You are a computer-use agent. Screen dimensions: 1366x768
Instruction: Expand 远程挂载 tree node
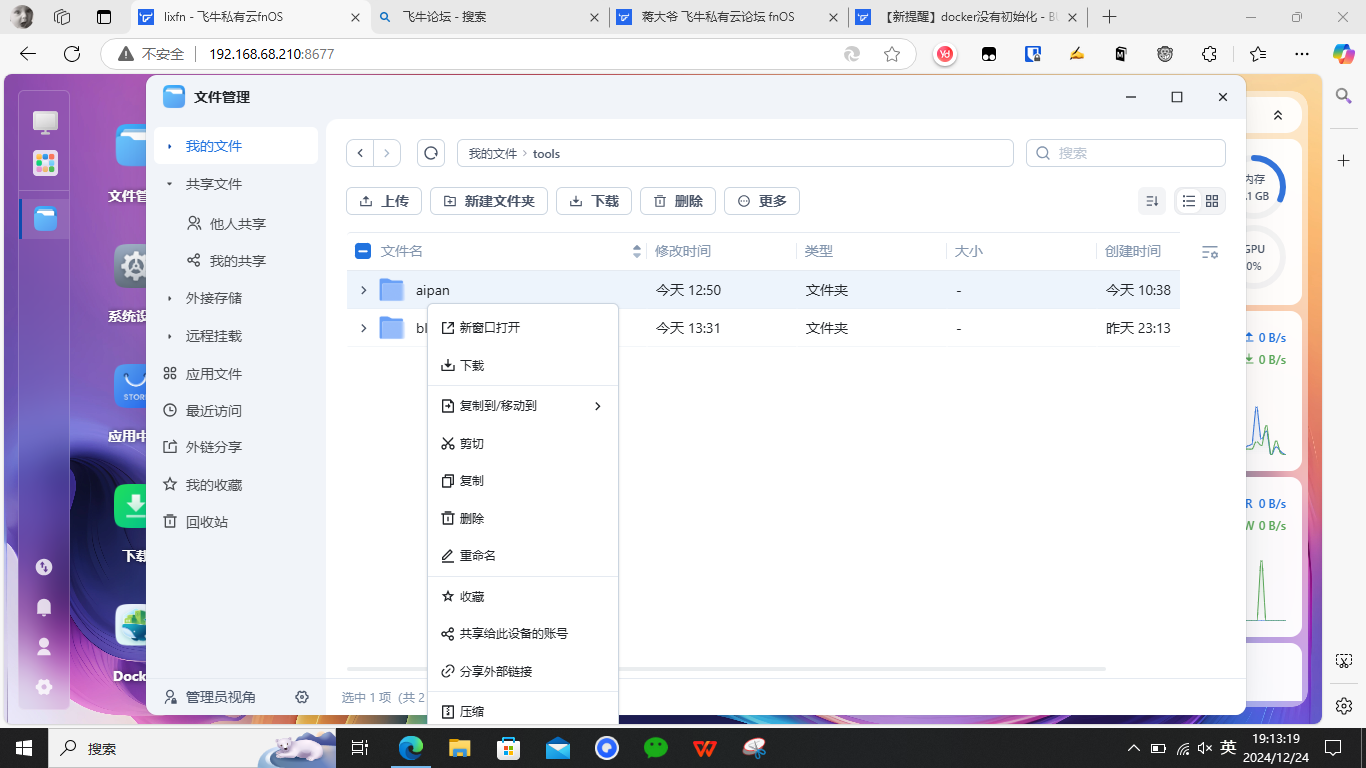[170, 336]
